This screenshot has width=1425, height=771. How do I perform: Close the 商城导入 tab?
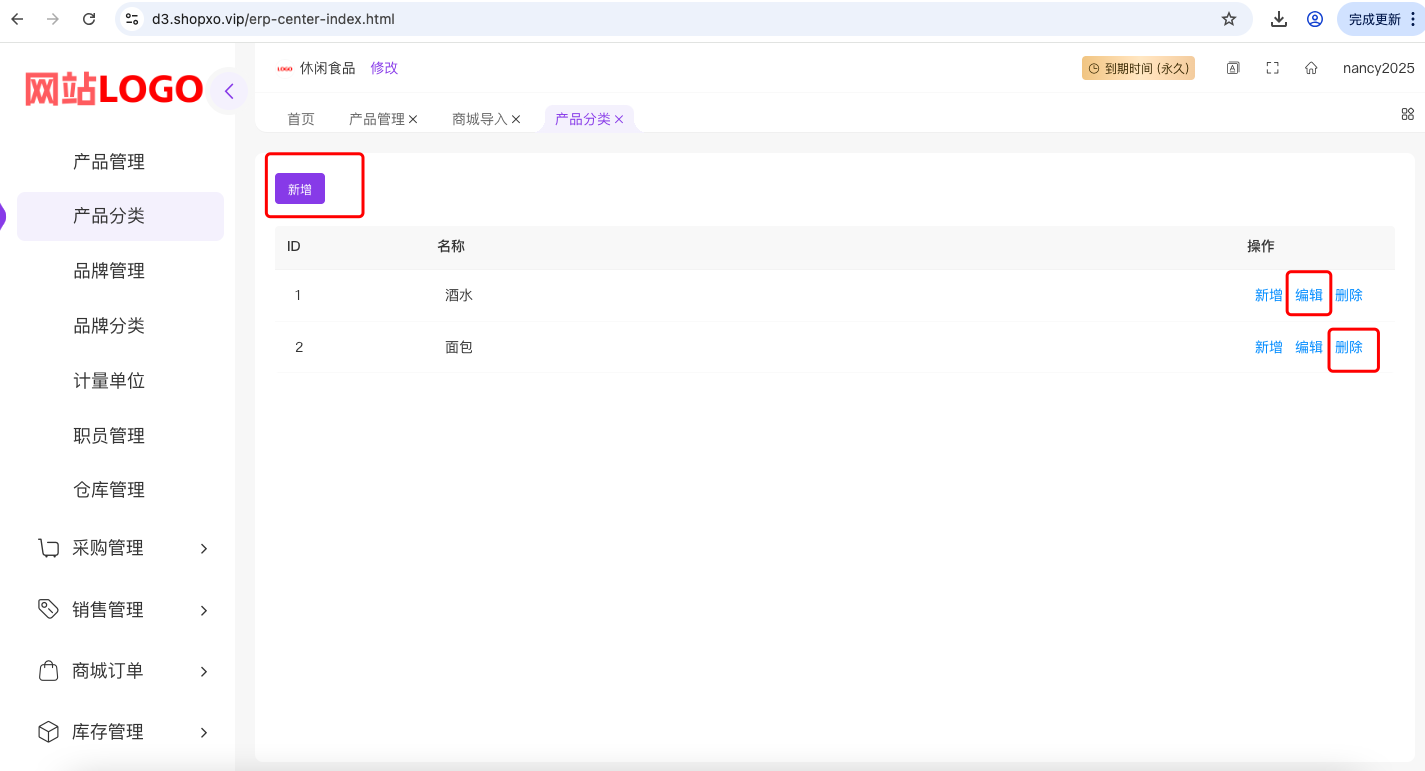click(x=516, y=119)
